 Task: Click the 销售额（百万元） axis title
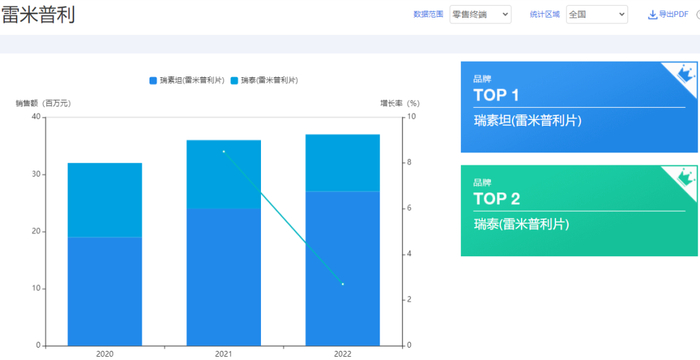(43, 103)
